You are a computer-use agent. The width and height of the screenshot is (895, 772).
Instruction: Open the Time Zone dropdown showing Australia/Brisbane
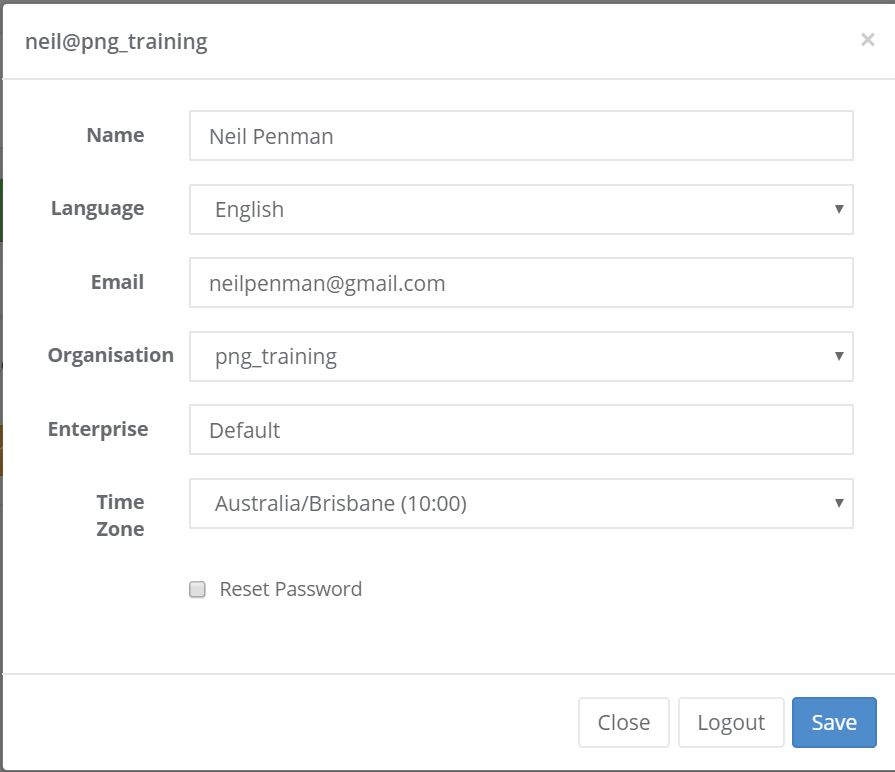(520, 503)
